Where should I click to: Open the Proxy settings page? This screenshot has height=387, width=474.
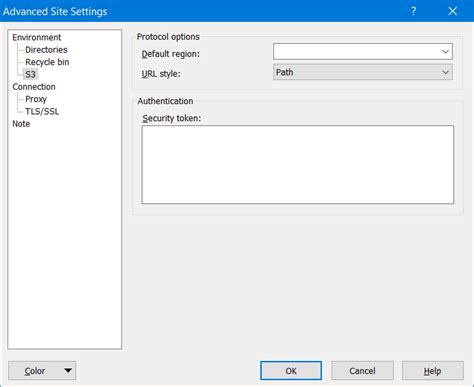point(36,99)
